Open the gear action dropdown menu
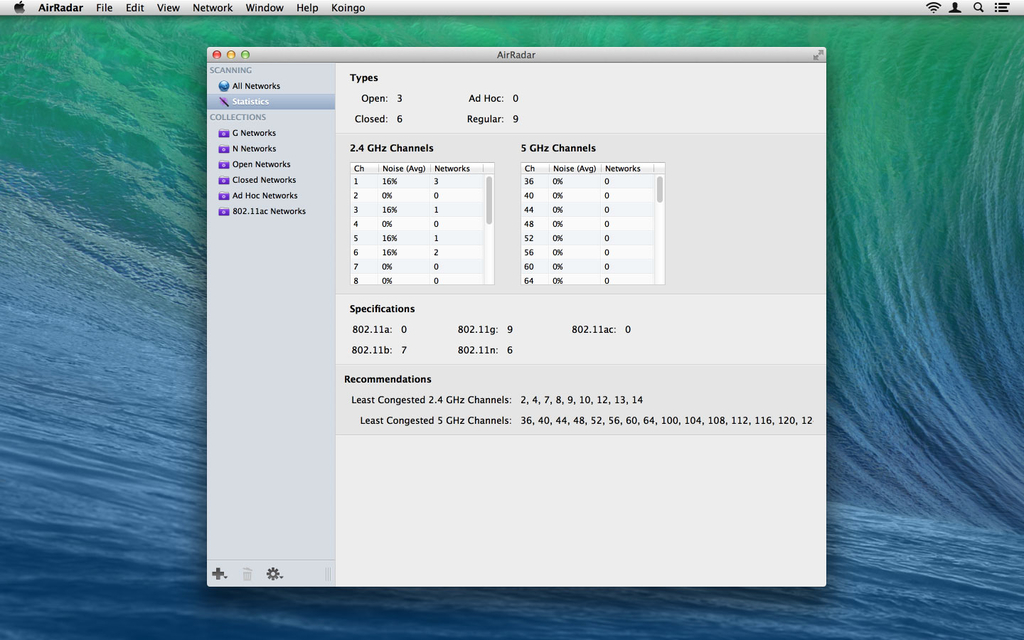This screenshot has width=1024, height=640. click(x=274, y=574)
